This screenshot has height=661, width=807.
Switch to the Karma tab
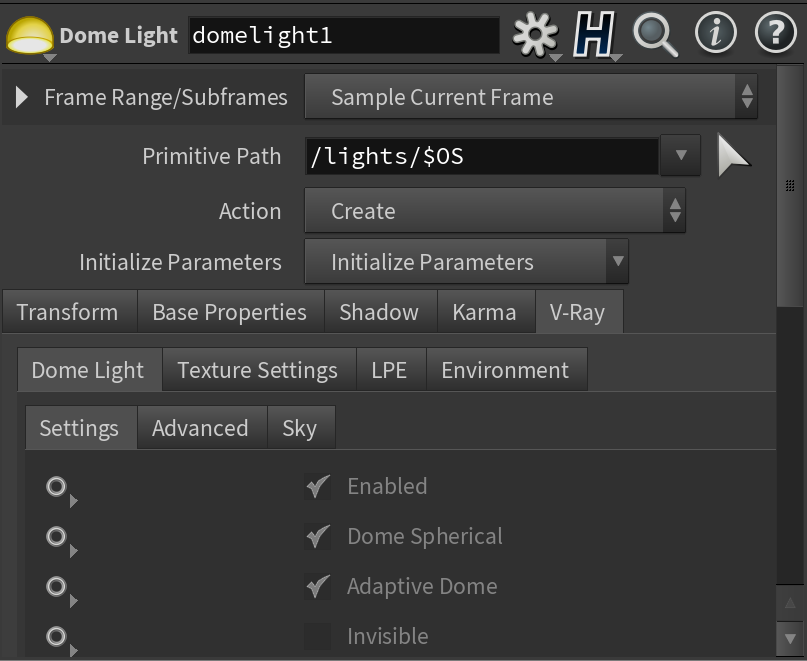tap(484, 312)
